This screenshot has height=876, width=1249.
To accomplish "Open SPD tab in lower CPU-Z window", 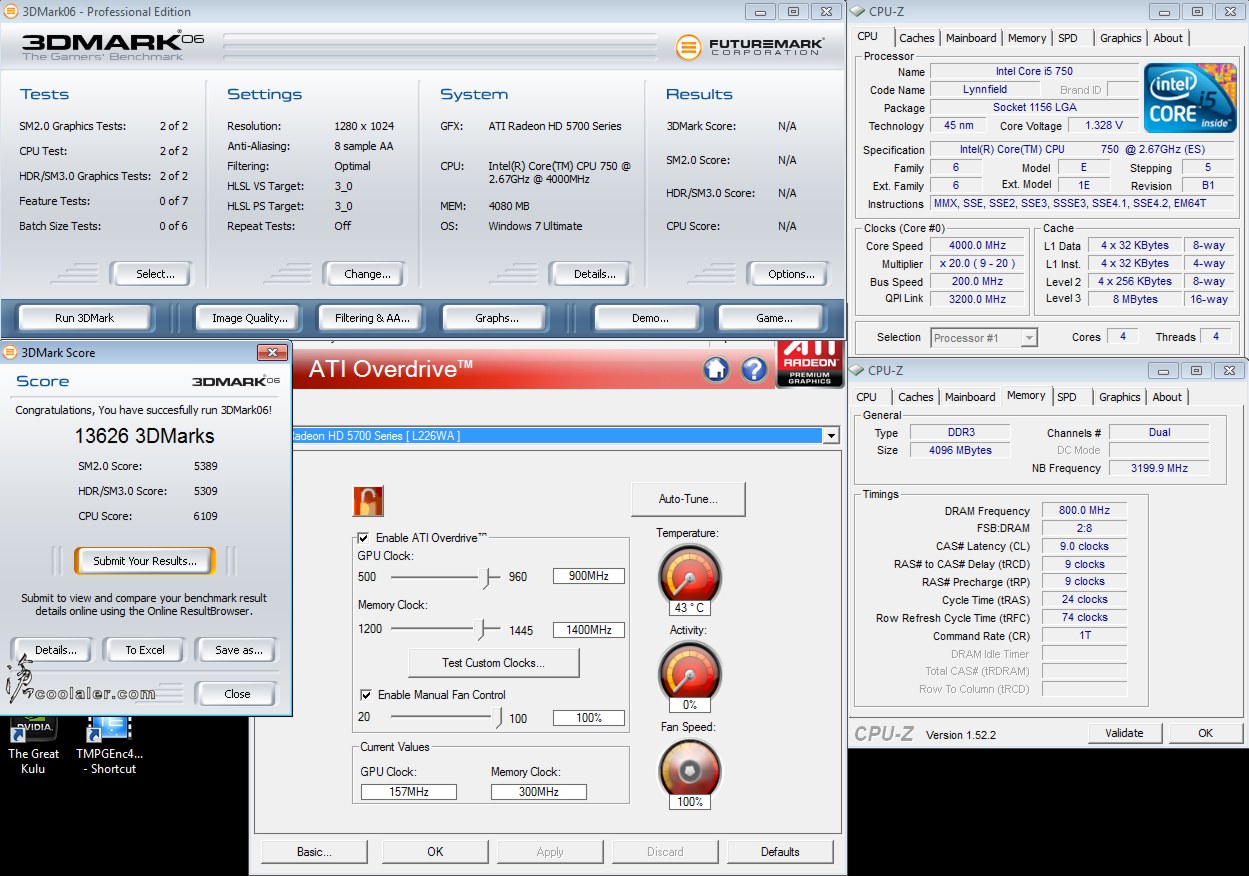I will 1067,397.
